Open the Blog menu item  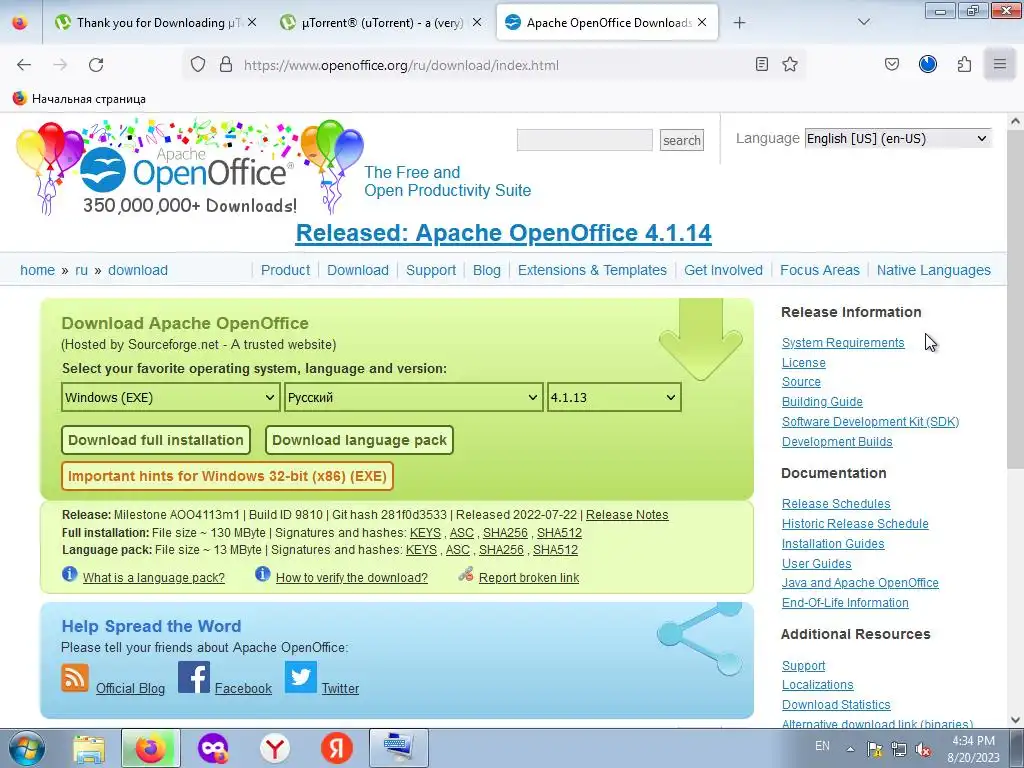pyautogui.click(x=487, y=270)
